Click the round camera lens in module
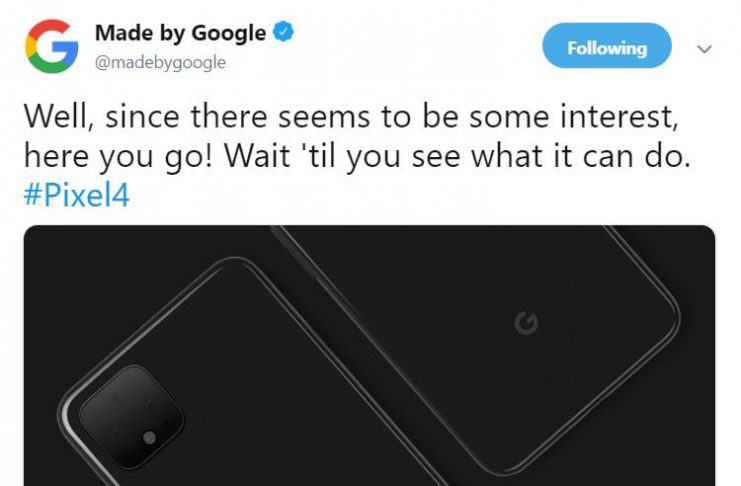 (149, 438)
